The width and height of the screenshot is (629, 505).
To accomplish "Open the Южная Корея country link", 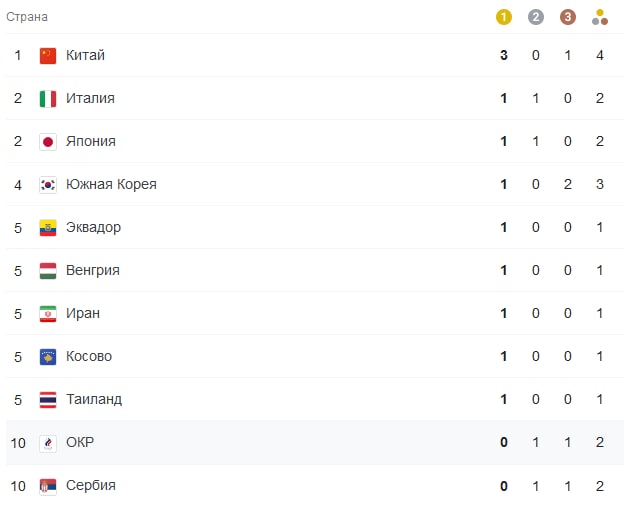I will (111, 185).
